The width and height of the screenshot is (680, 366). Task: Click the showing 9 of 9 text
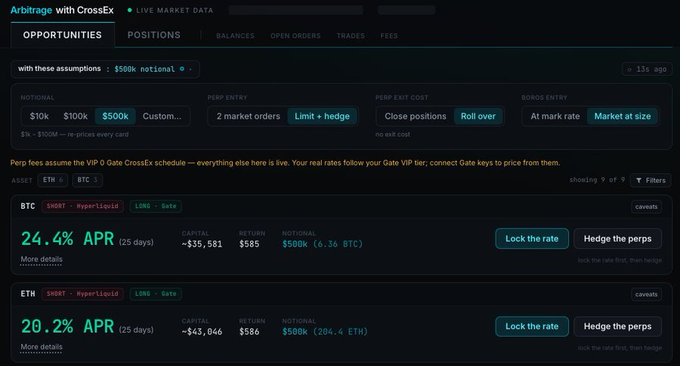click(597, 180)
